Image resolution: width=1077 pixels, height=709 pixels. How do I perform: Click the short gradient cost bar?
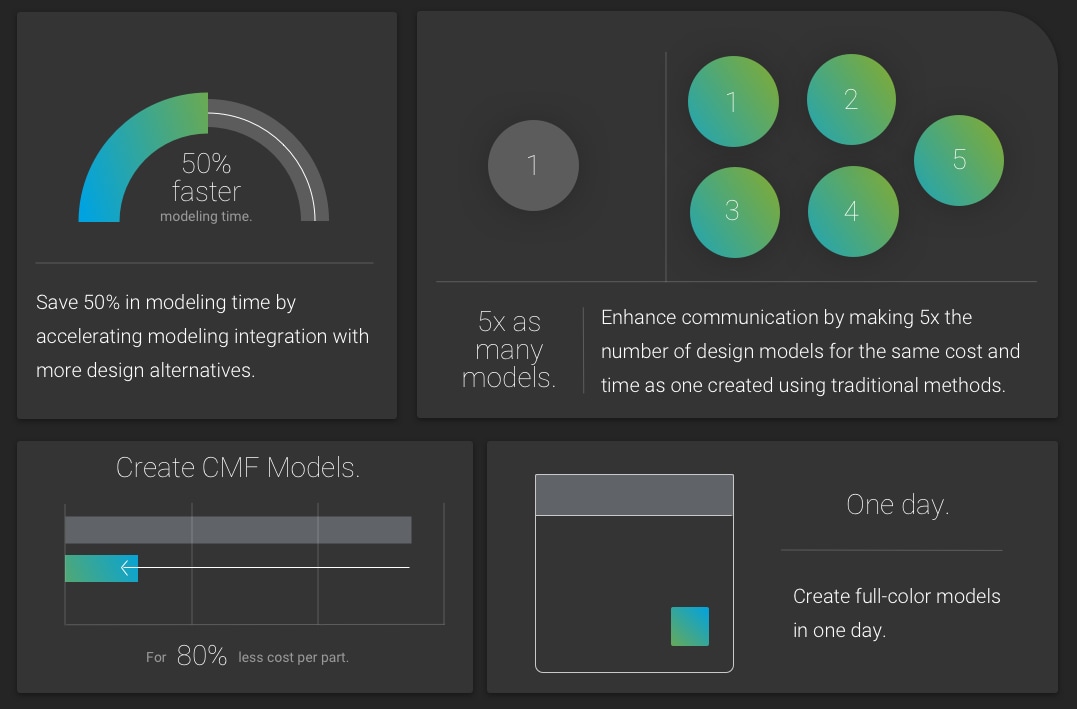(101, 568)
